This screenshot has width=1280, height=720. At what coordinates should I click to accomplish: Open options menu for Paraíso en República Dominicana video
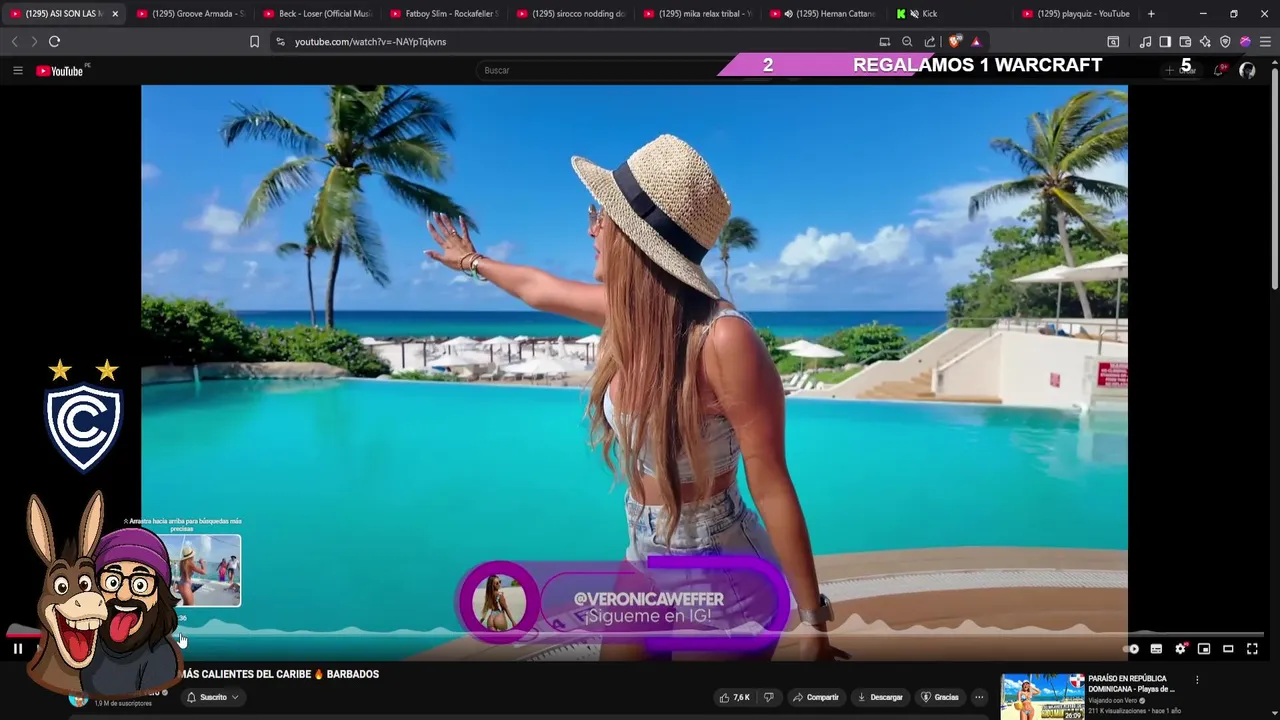tap(1197, 680)
